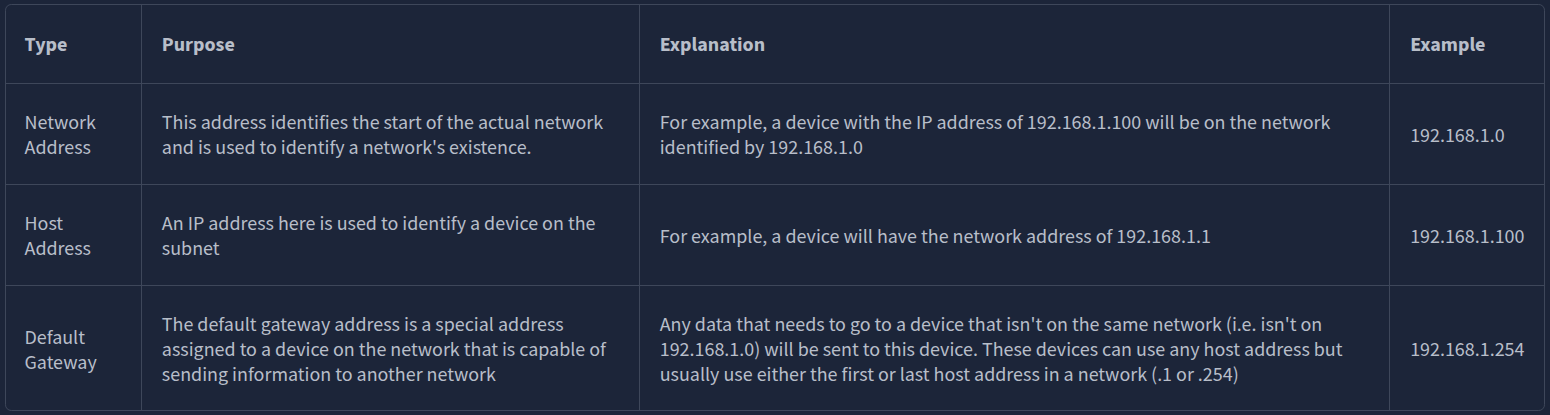Click the Network Address purpose description
The image size is (1550, 415).
(382, 135)
